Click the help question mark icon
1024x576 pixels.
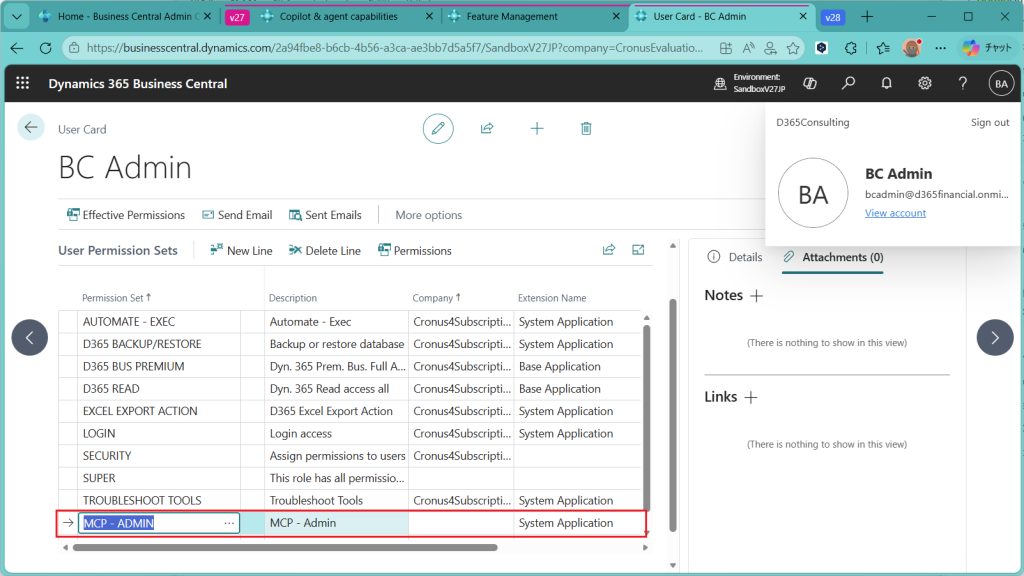(962, 84)
